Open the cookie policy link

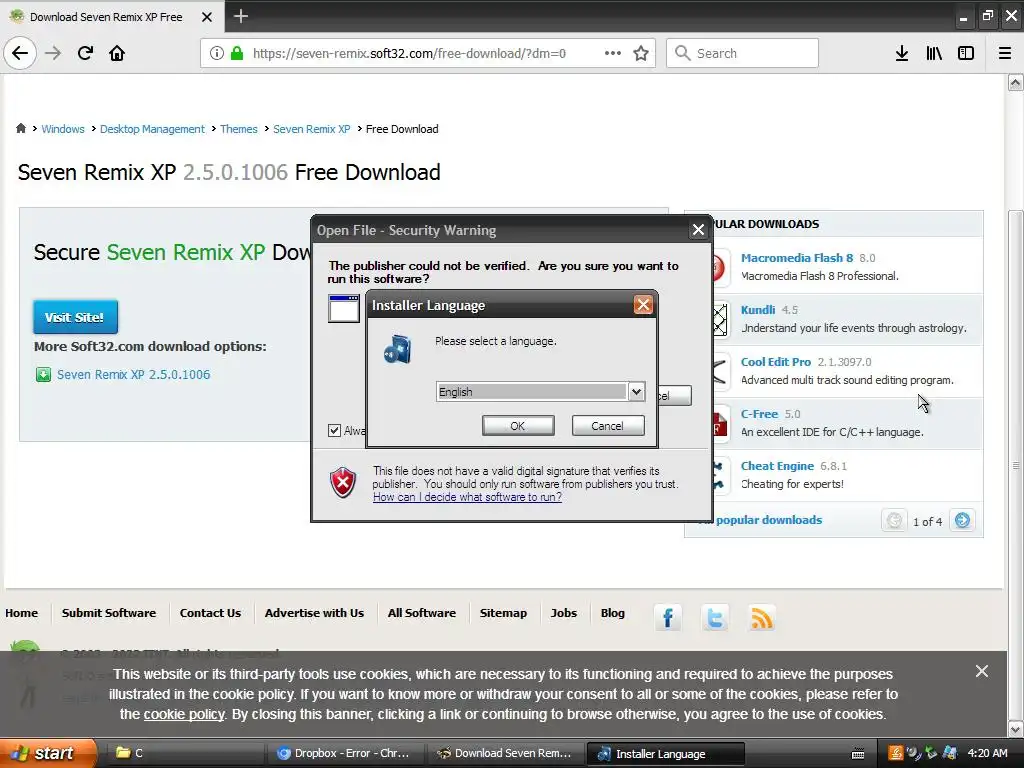(x=184, y=714)
